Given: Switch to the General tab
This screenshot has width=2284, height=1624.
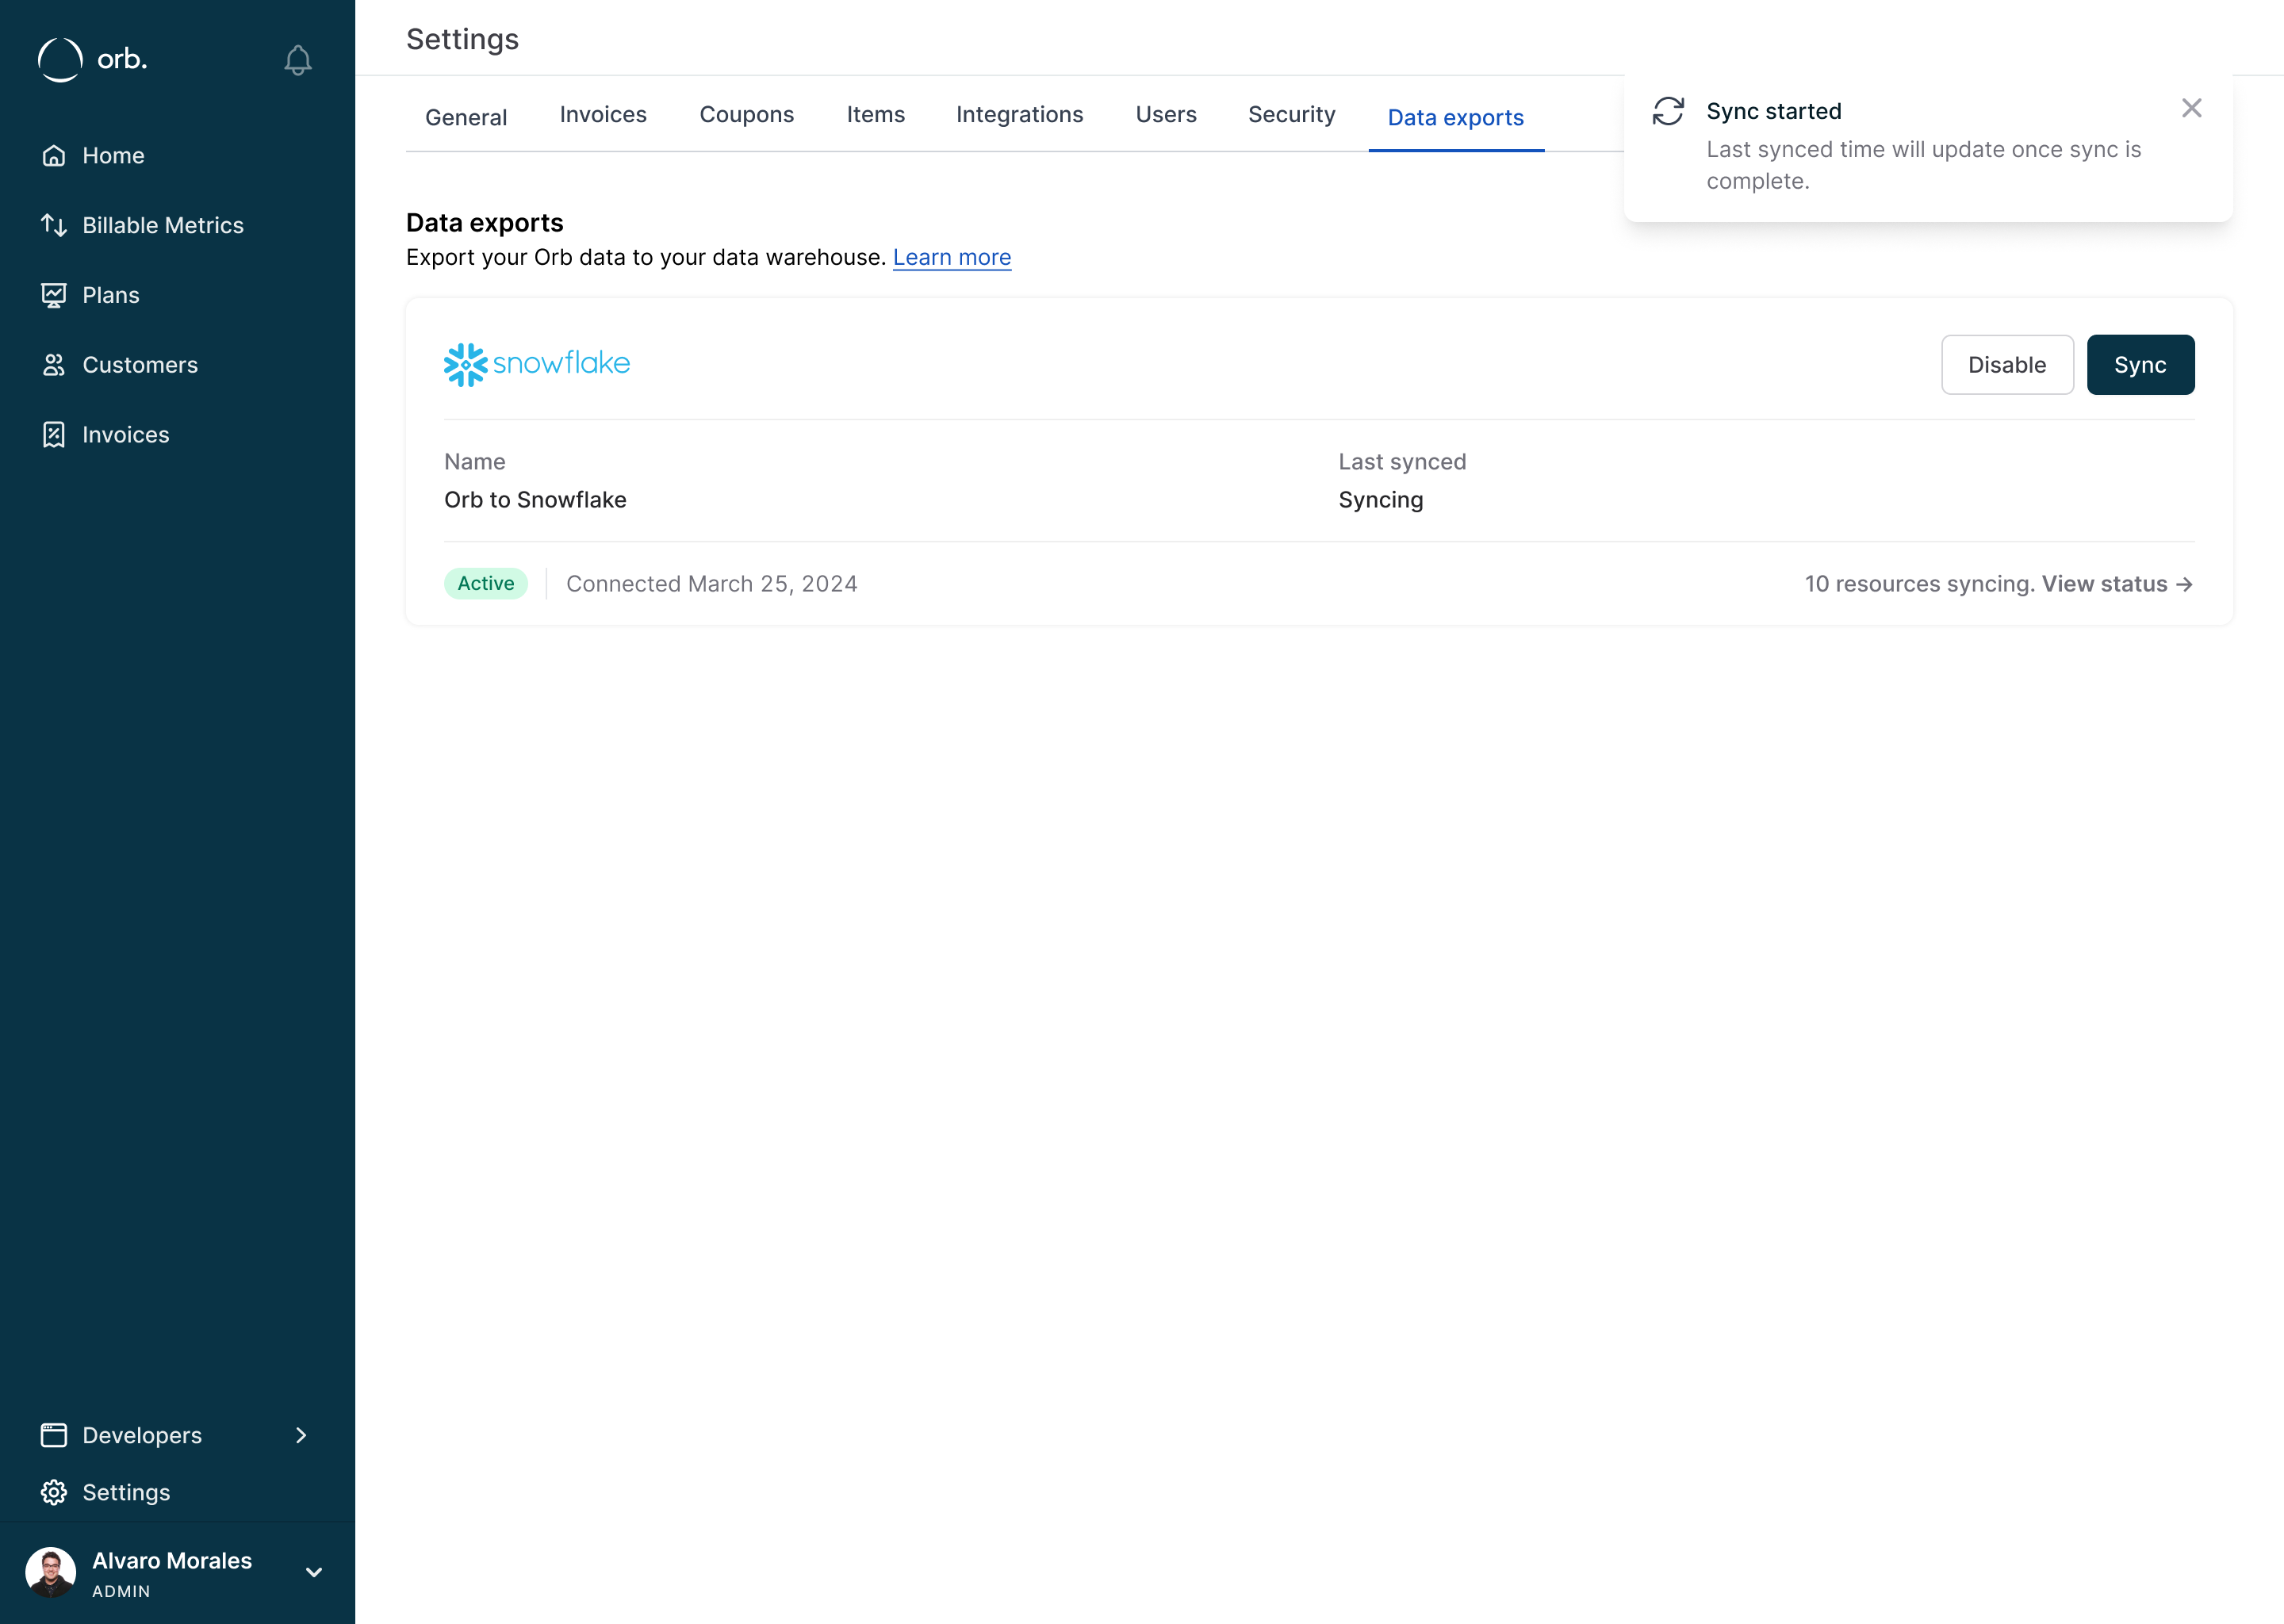Looking at the screenshot, I should click(466, 117).
